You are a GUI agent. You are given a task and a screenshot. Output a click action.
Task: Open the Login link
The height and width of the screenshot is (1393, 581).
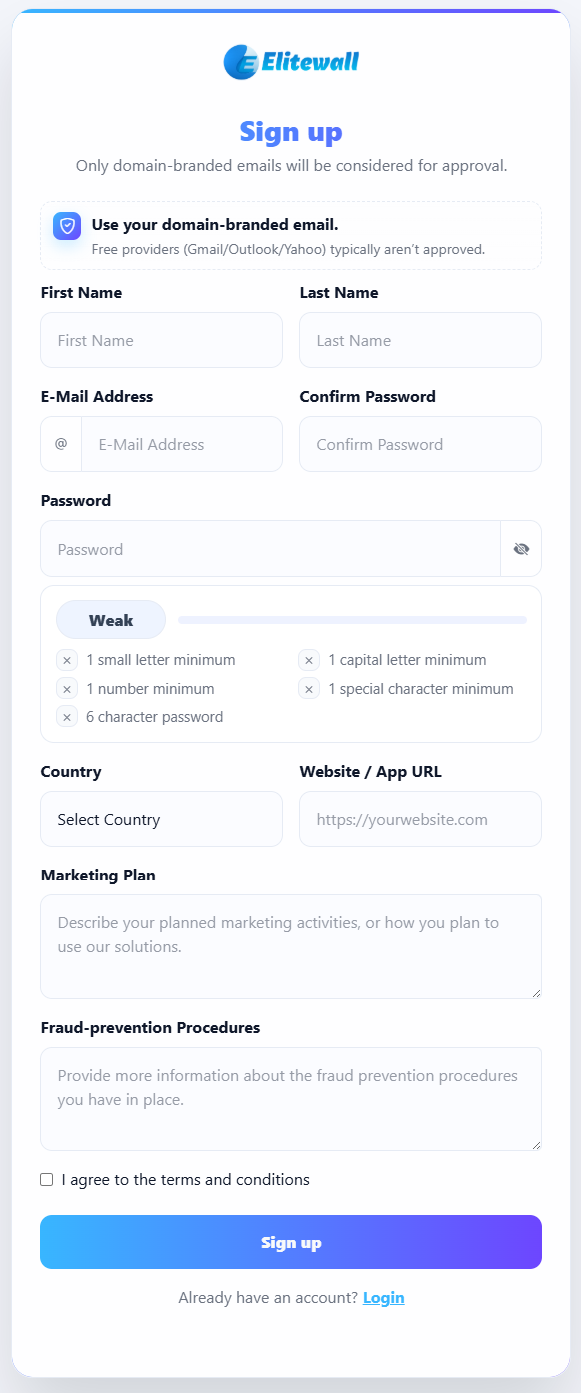tap(384, 1297)
